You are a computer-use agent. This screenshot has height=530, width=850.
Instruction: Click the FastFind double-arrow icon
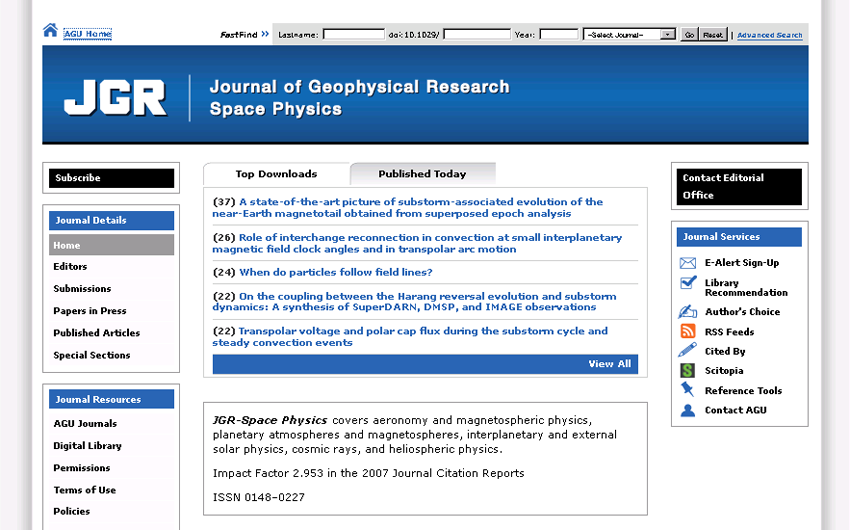click(265, 34)
